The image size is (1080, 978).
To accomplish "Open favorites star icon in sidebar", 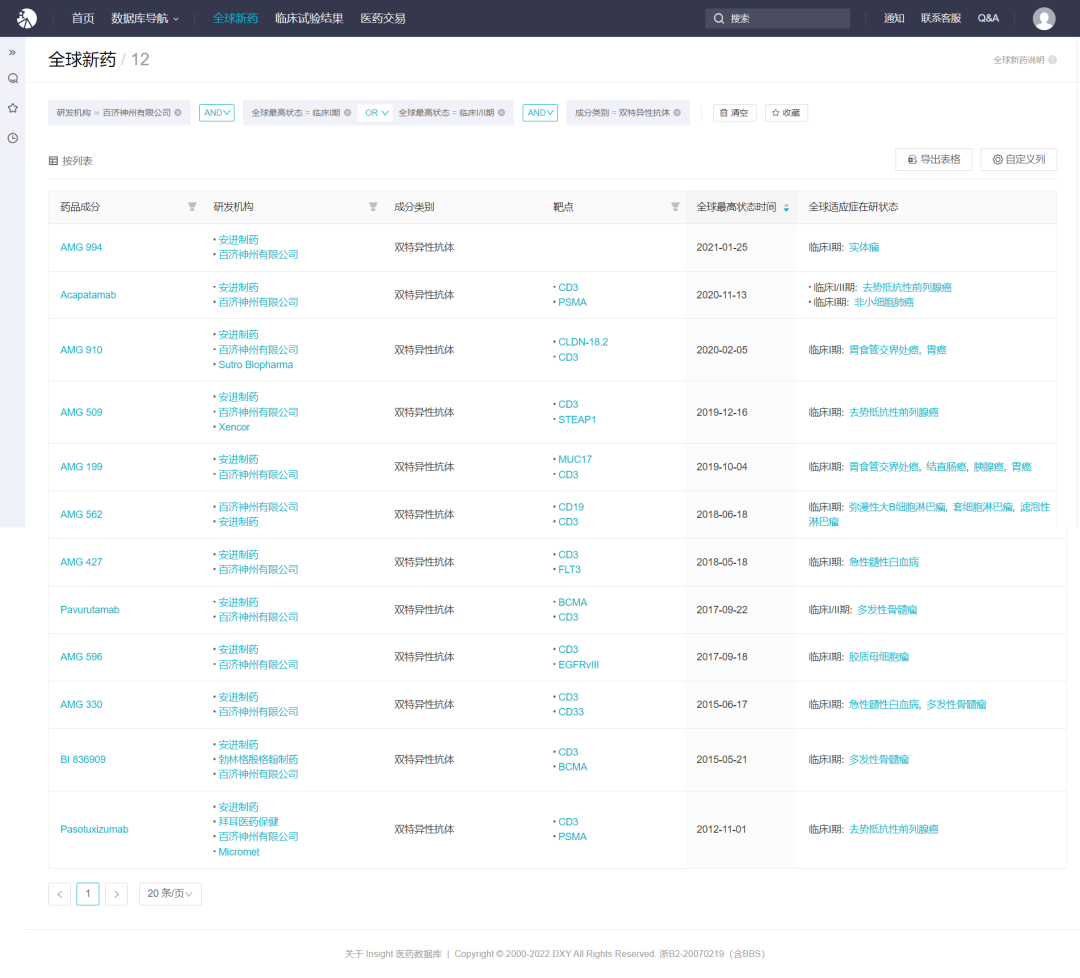I will [12, 108].
